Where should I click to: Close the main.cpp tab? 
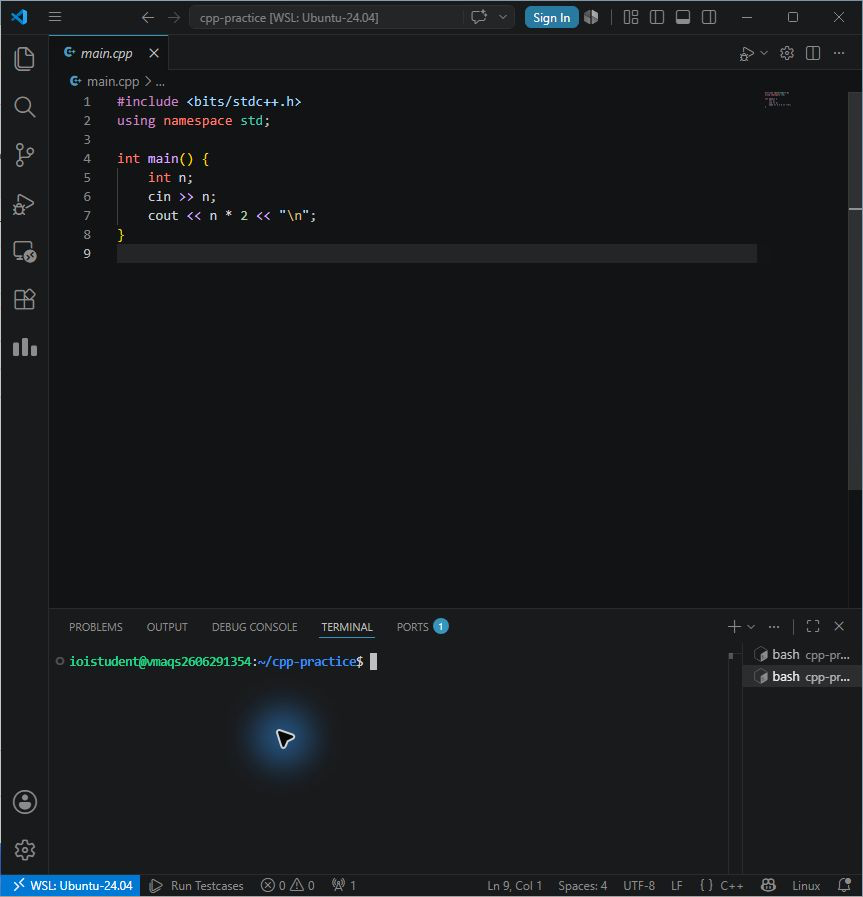click(154, 53)
